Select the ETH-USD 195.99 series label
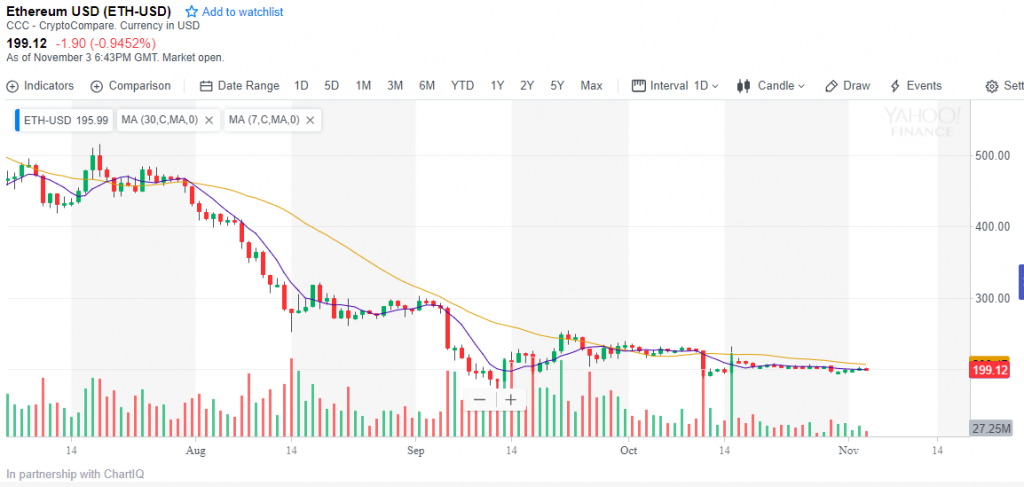Viewport: 1024px width, 487px height. (x=64, y=120)
